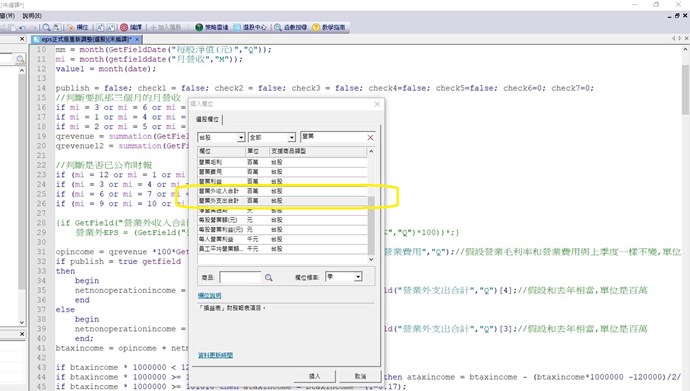This screenshot has height=391, width=690.
Task: Click the 取消 cancel button
Action: 360,376
